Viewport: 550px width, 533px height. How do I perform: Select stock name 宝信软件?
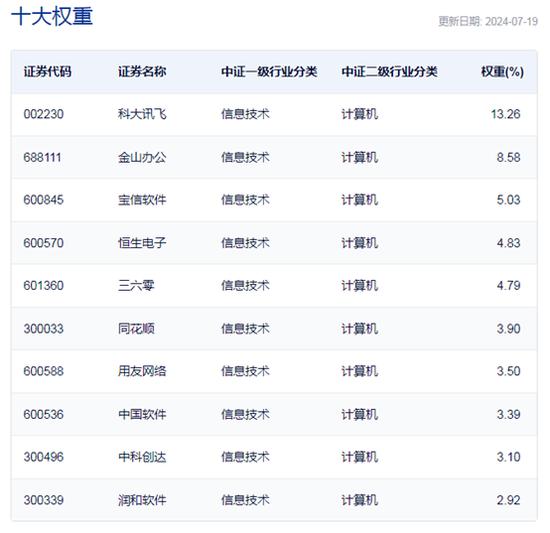click(142, 200)
